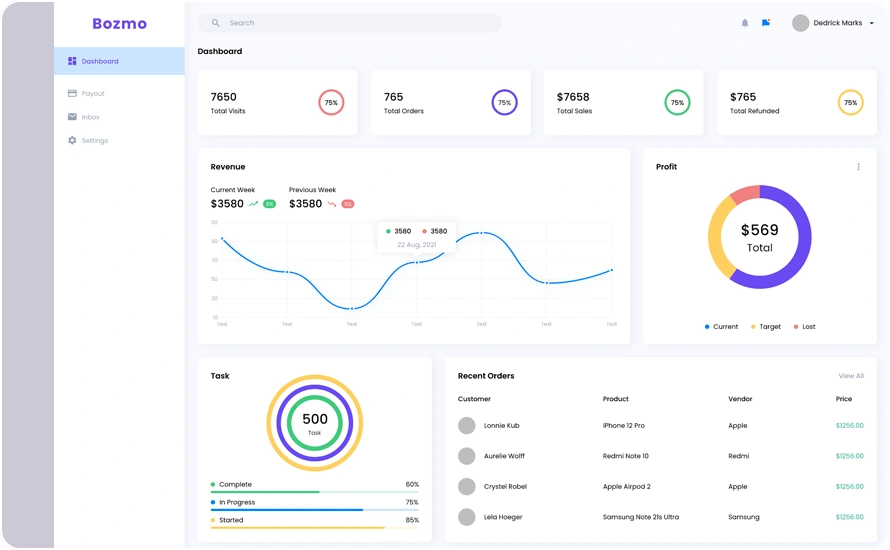The height and width of the screenshot is (550, 890).
Task: Click the Dashboard grid icon
Action: coord(72,62)
